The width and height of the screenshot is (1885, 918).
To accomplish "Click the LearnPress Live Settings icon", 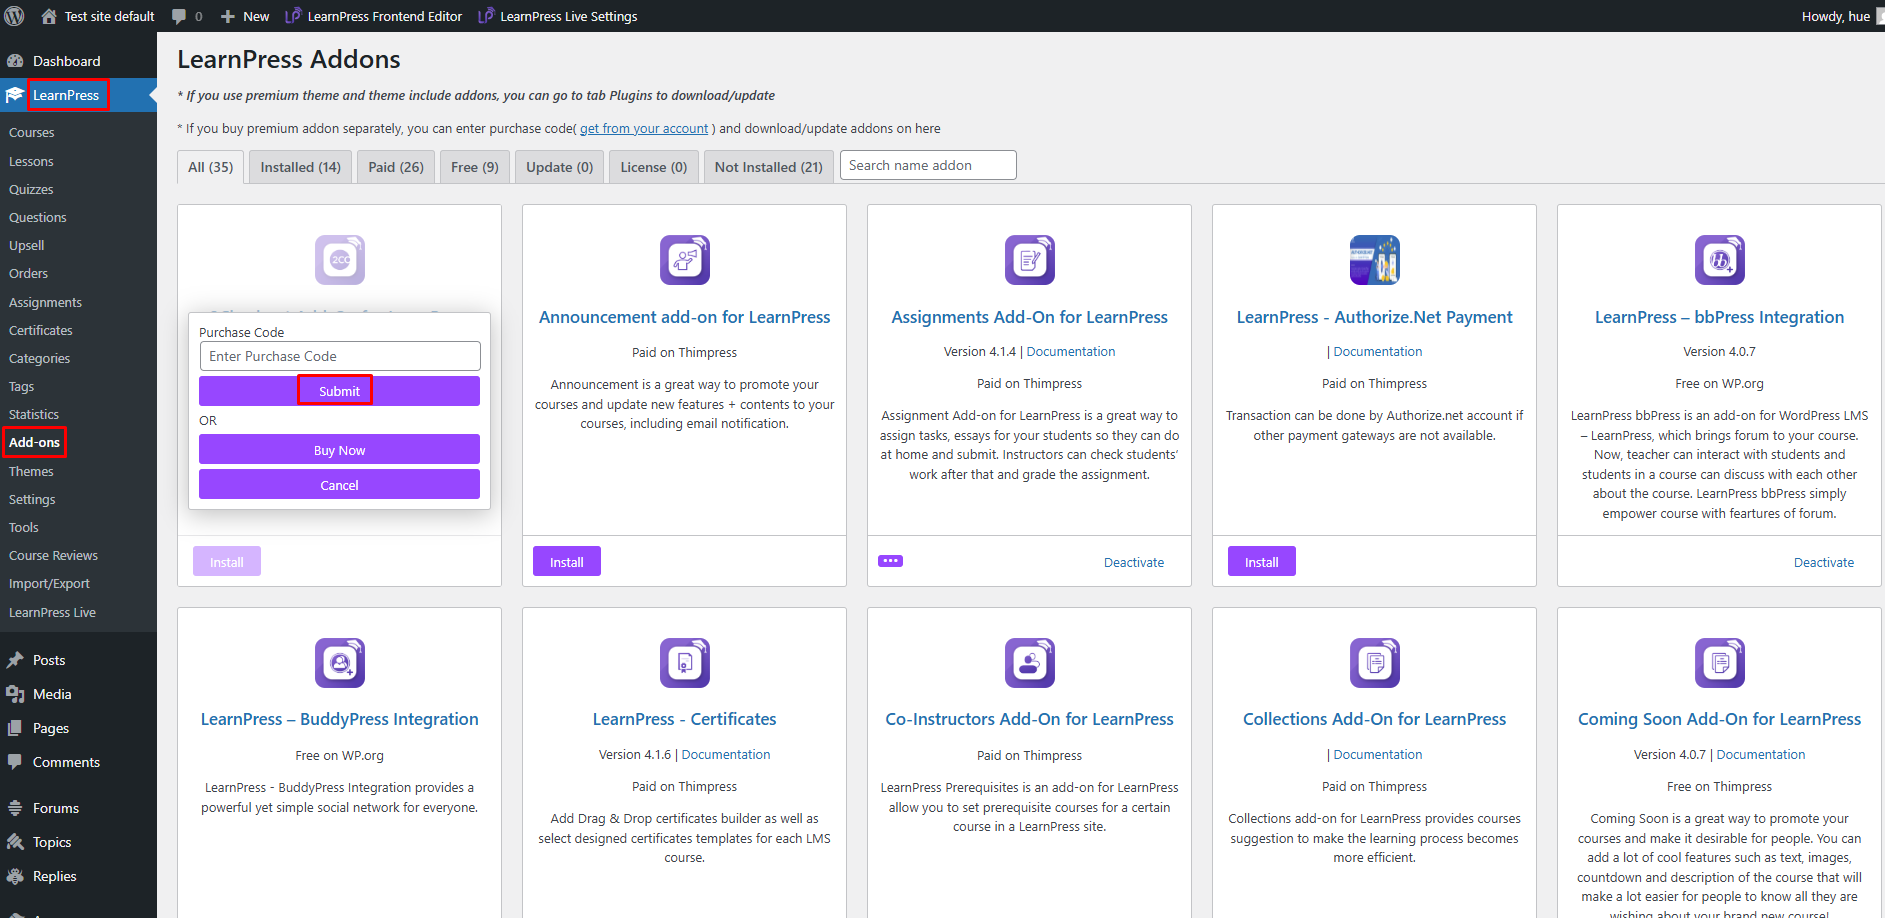I will pos(486,16).
